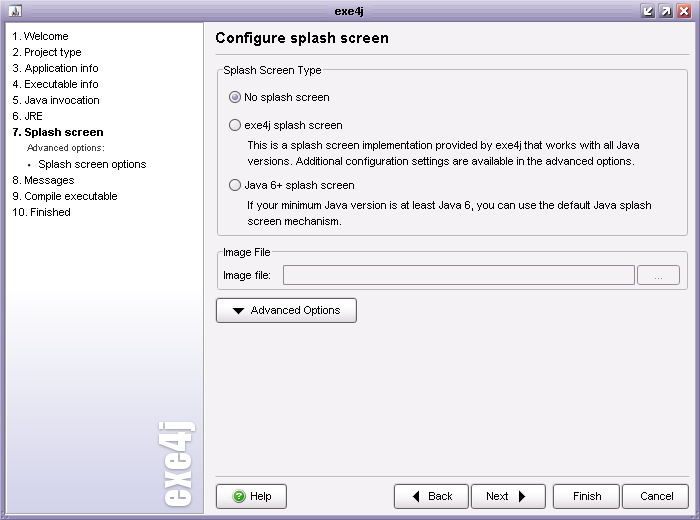Go to step 6. JRE

tap(27, 116)
